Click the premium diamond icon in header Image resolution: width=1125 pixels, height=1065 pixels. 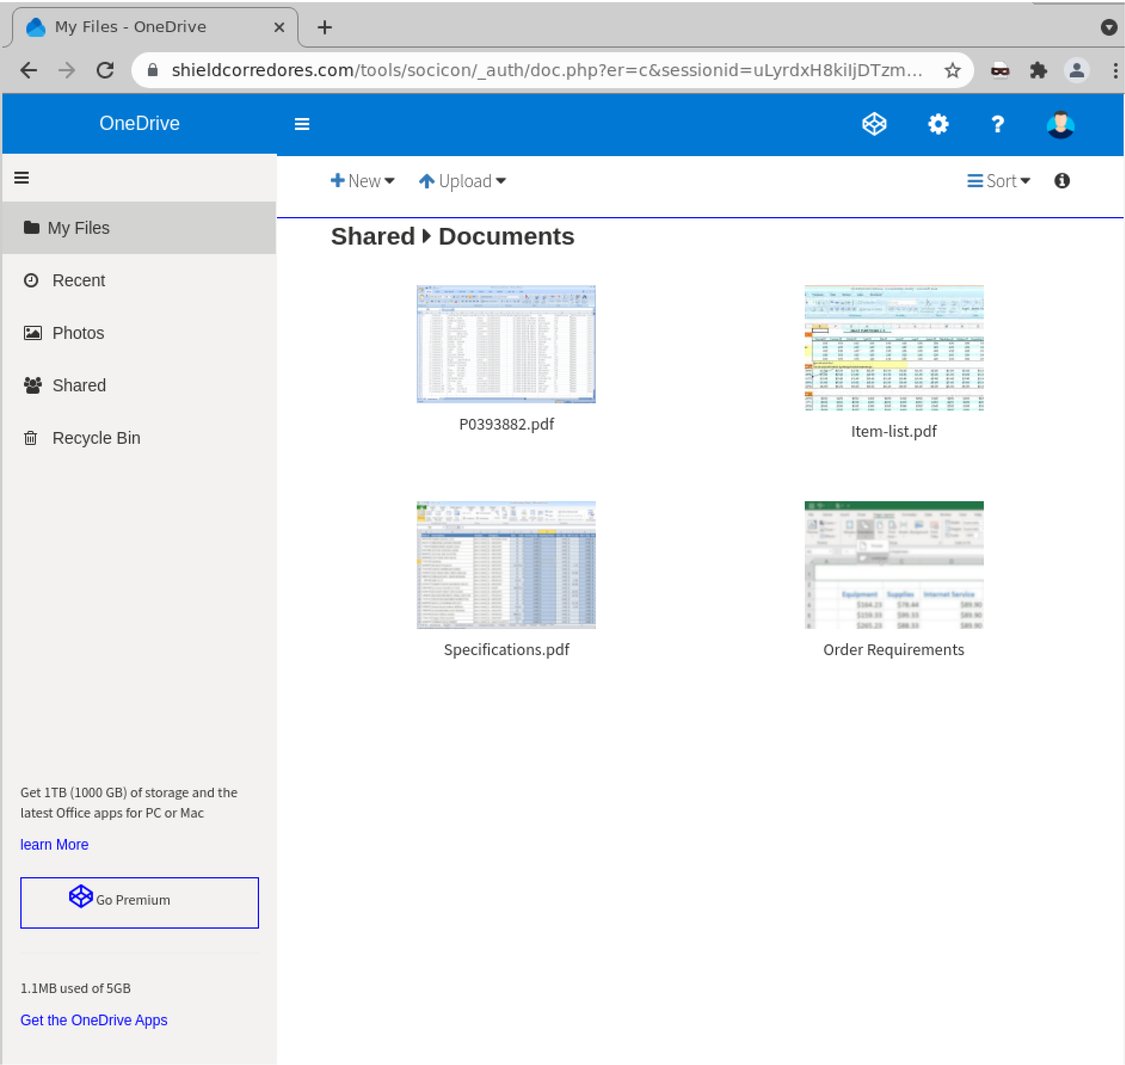point(874,124)
